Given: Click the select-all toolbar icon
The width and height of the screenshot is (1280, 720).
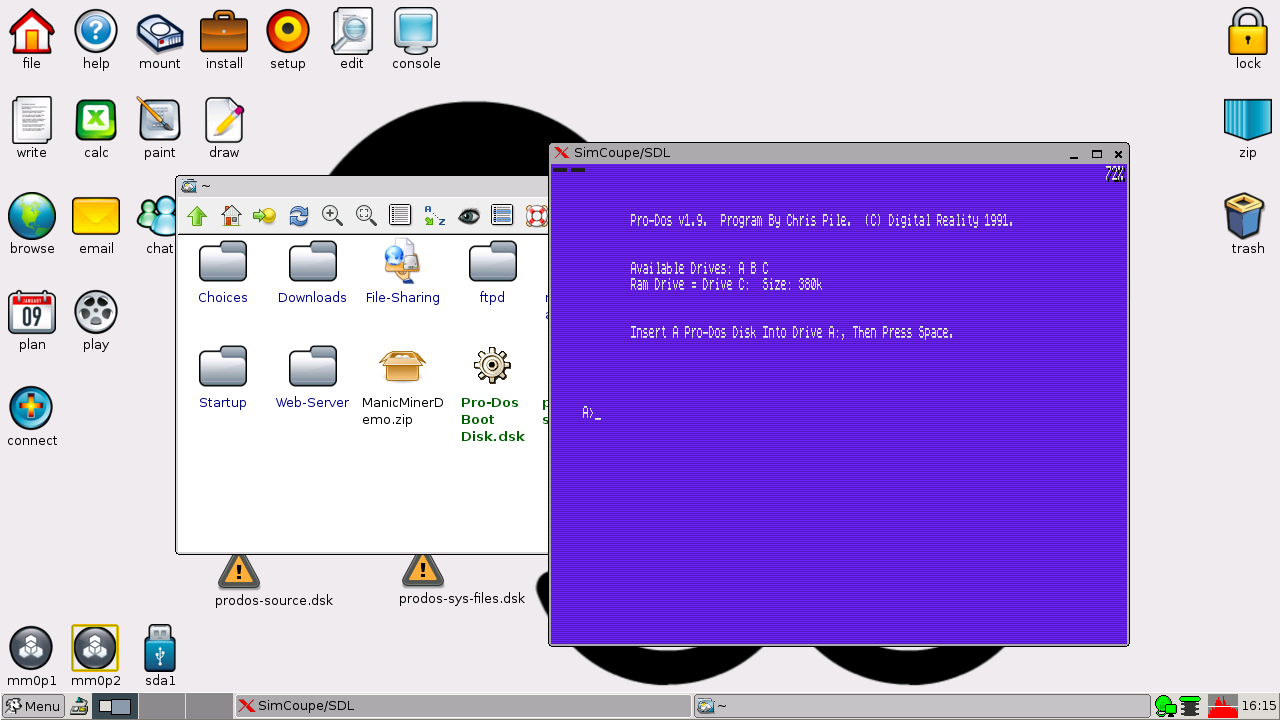Looking at the screenshot, I should coord(502,215).
